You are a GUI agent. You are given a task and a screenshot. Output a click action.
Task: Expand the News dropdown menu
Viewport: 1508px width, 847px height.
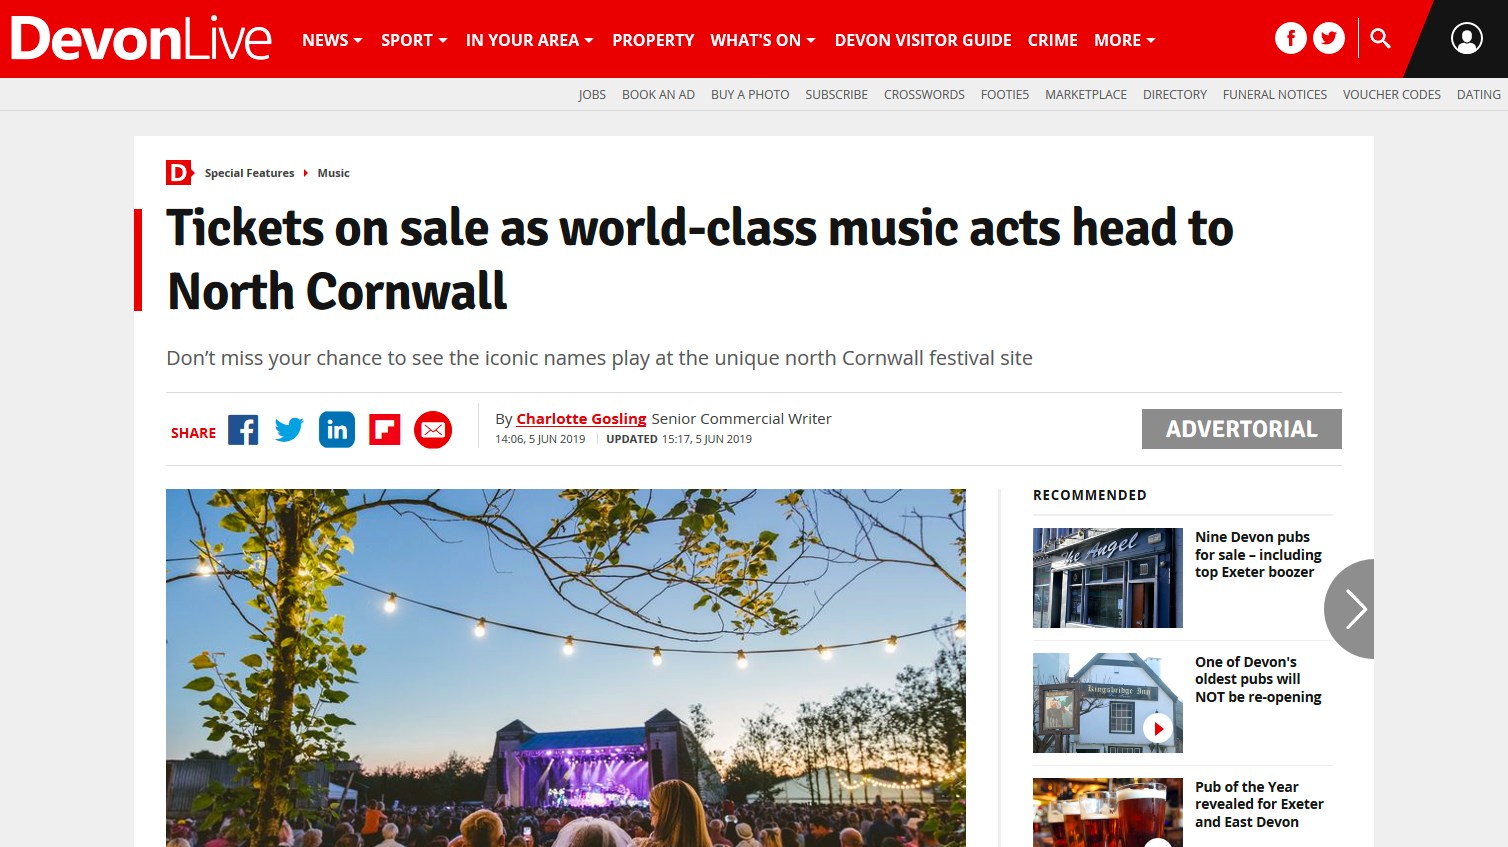[332, 40]
